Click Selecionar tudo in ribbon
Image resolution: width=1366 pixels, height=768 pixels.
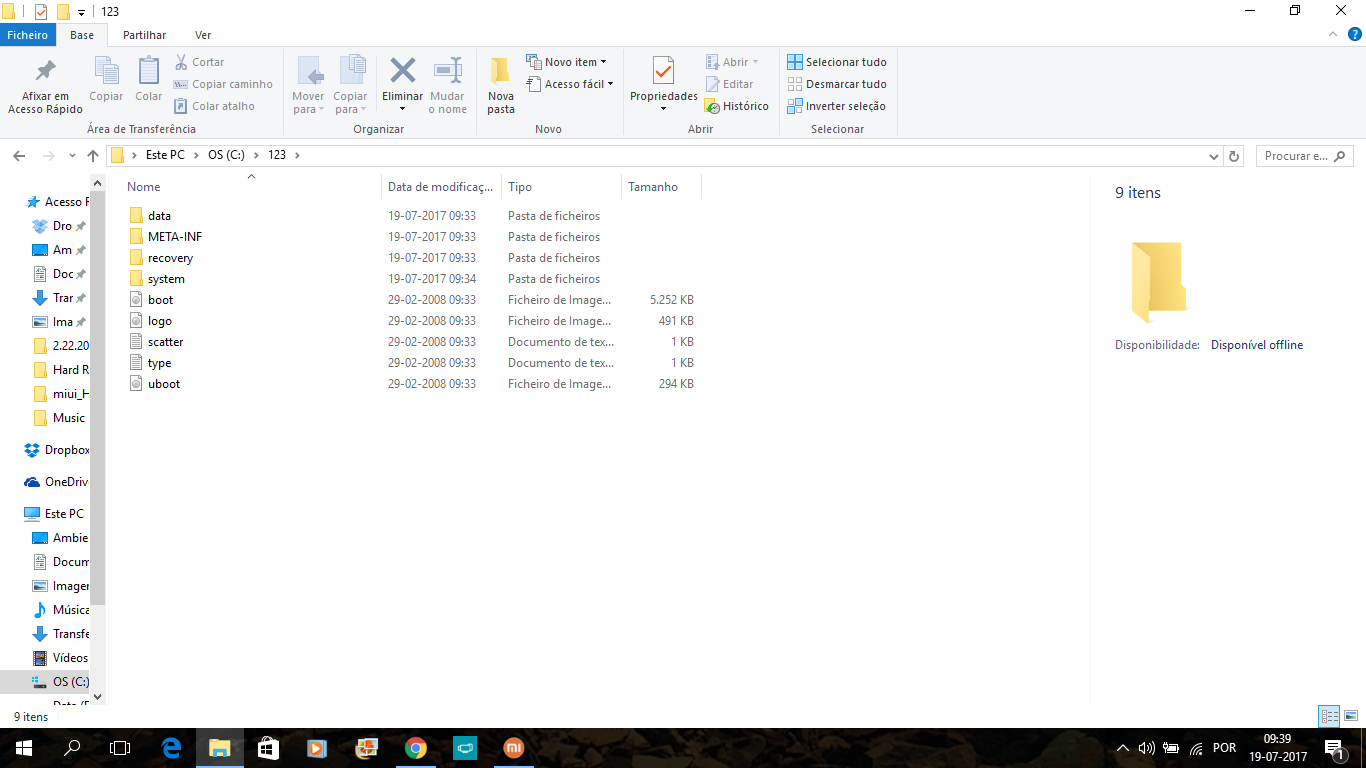coord(837,62)
